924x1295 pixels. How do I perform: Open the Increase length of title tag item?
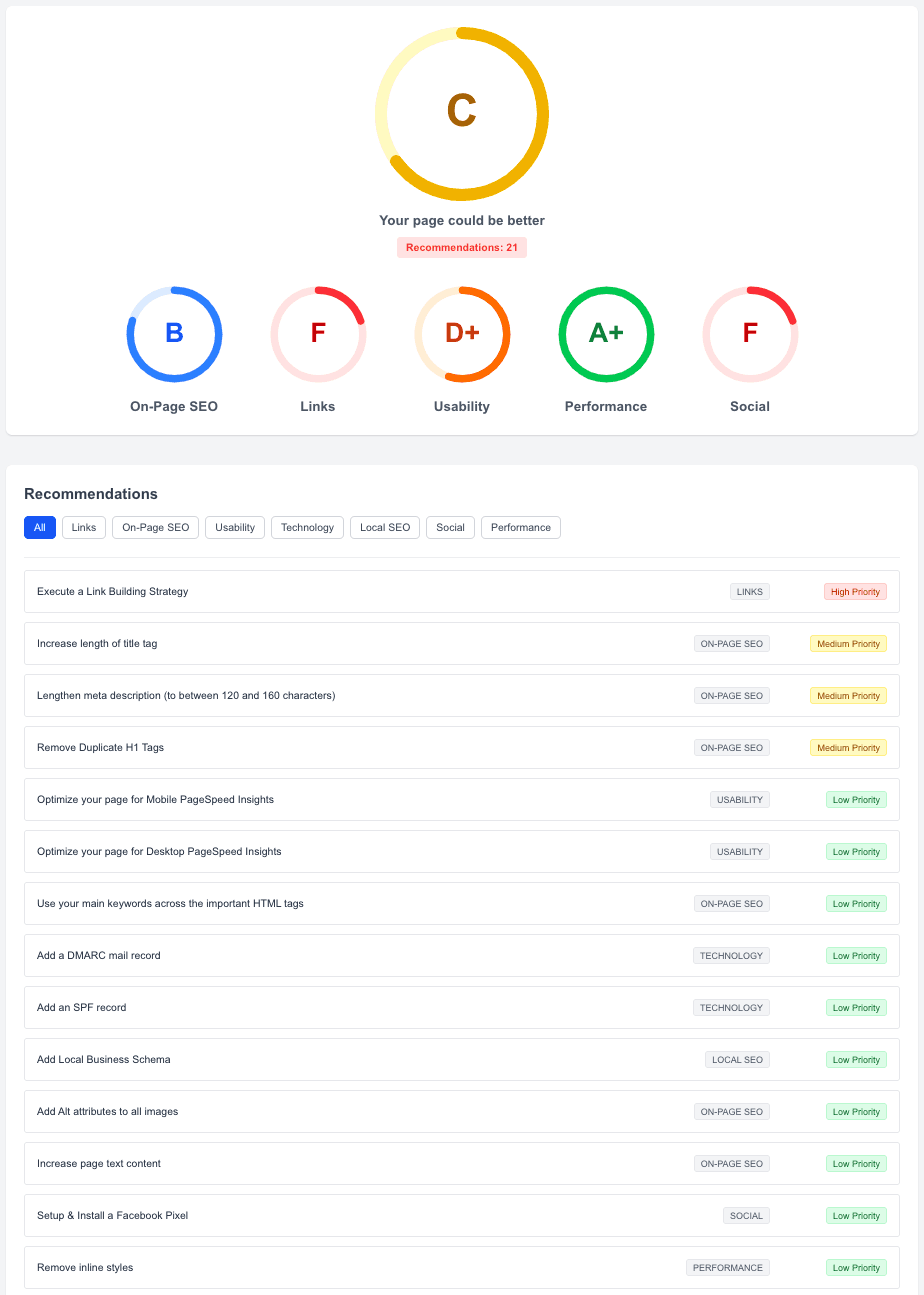(96, 643)
